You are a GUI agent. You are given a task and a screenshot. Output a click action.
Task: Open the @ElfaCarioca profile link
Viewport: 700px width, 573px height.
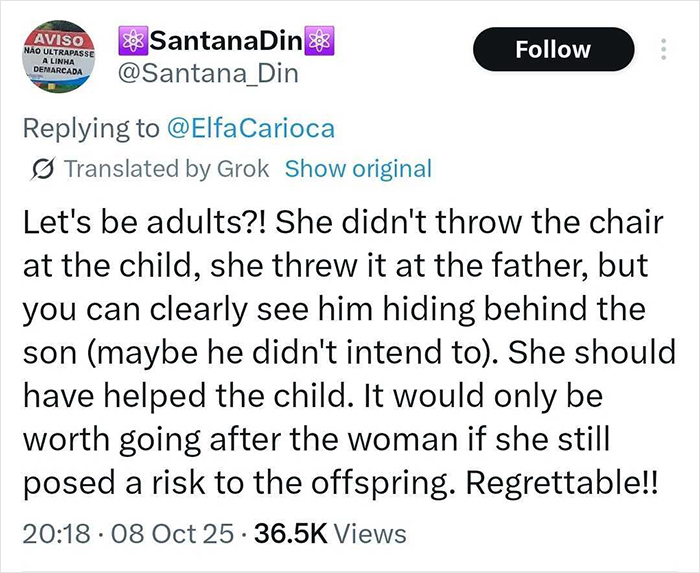click(248, 128)
